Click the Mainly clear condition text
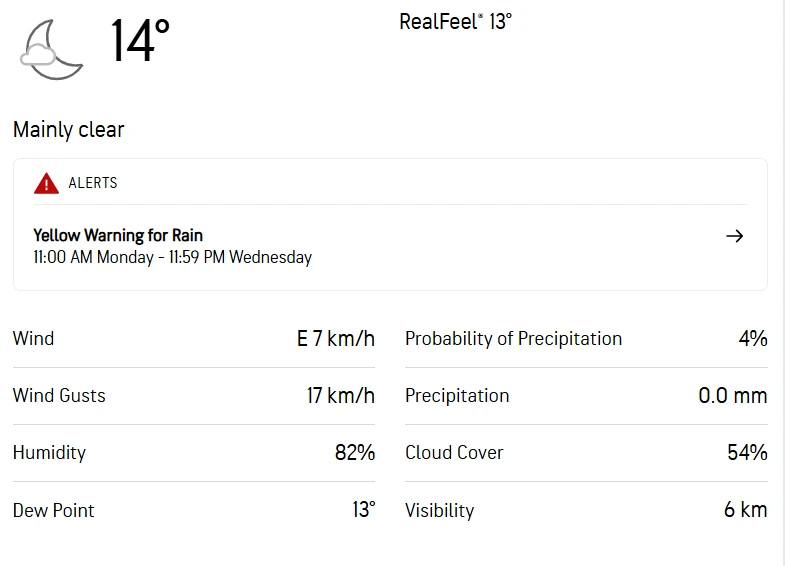 [x=69, y=130]
